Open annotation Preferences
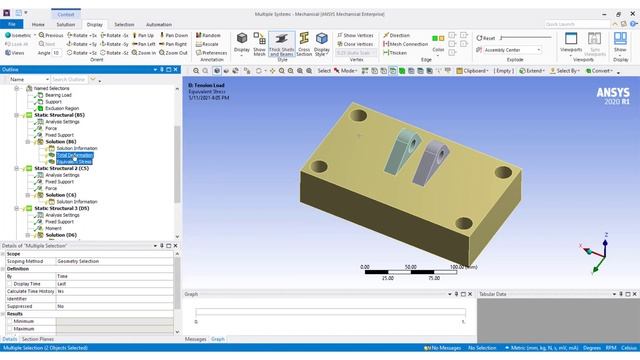The image size is (640, 360). tap(211, 53)
